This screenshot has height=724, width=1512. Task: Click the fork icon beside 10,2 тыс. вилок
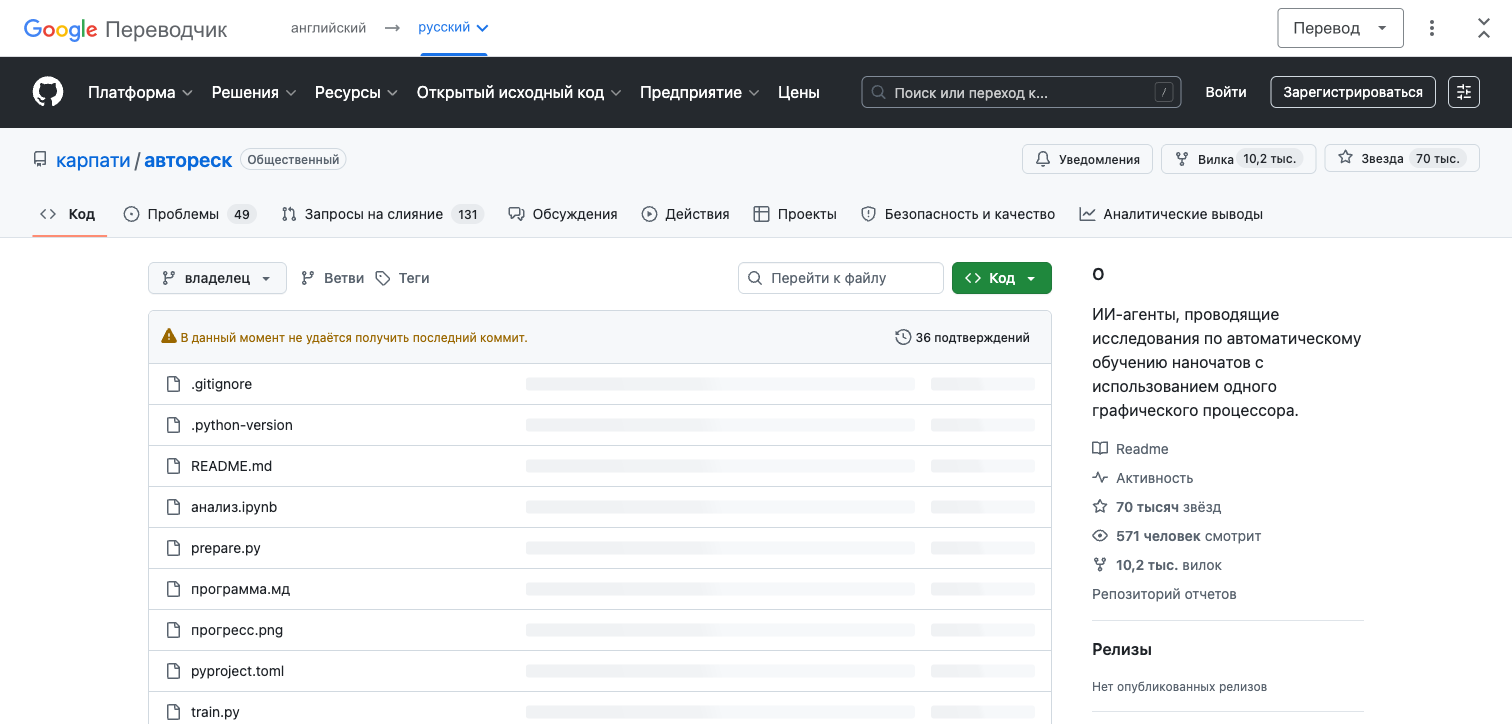pos(1100,565)
